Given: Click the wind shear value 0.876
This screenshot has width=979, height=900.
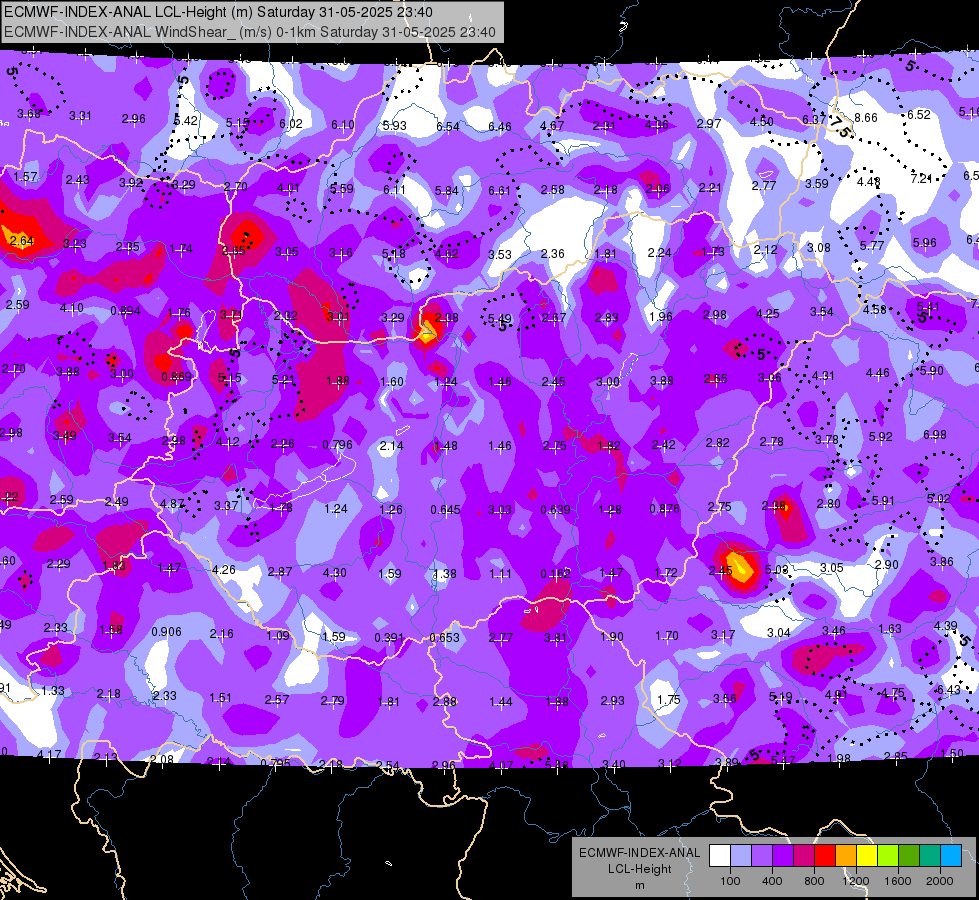Looking at the screenshot, I should pos(664,508).
